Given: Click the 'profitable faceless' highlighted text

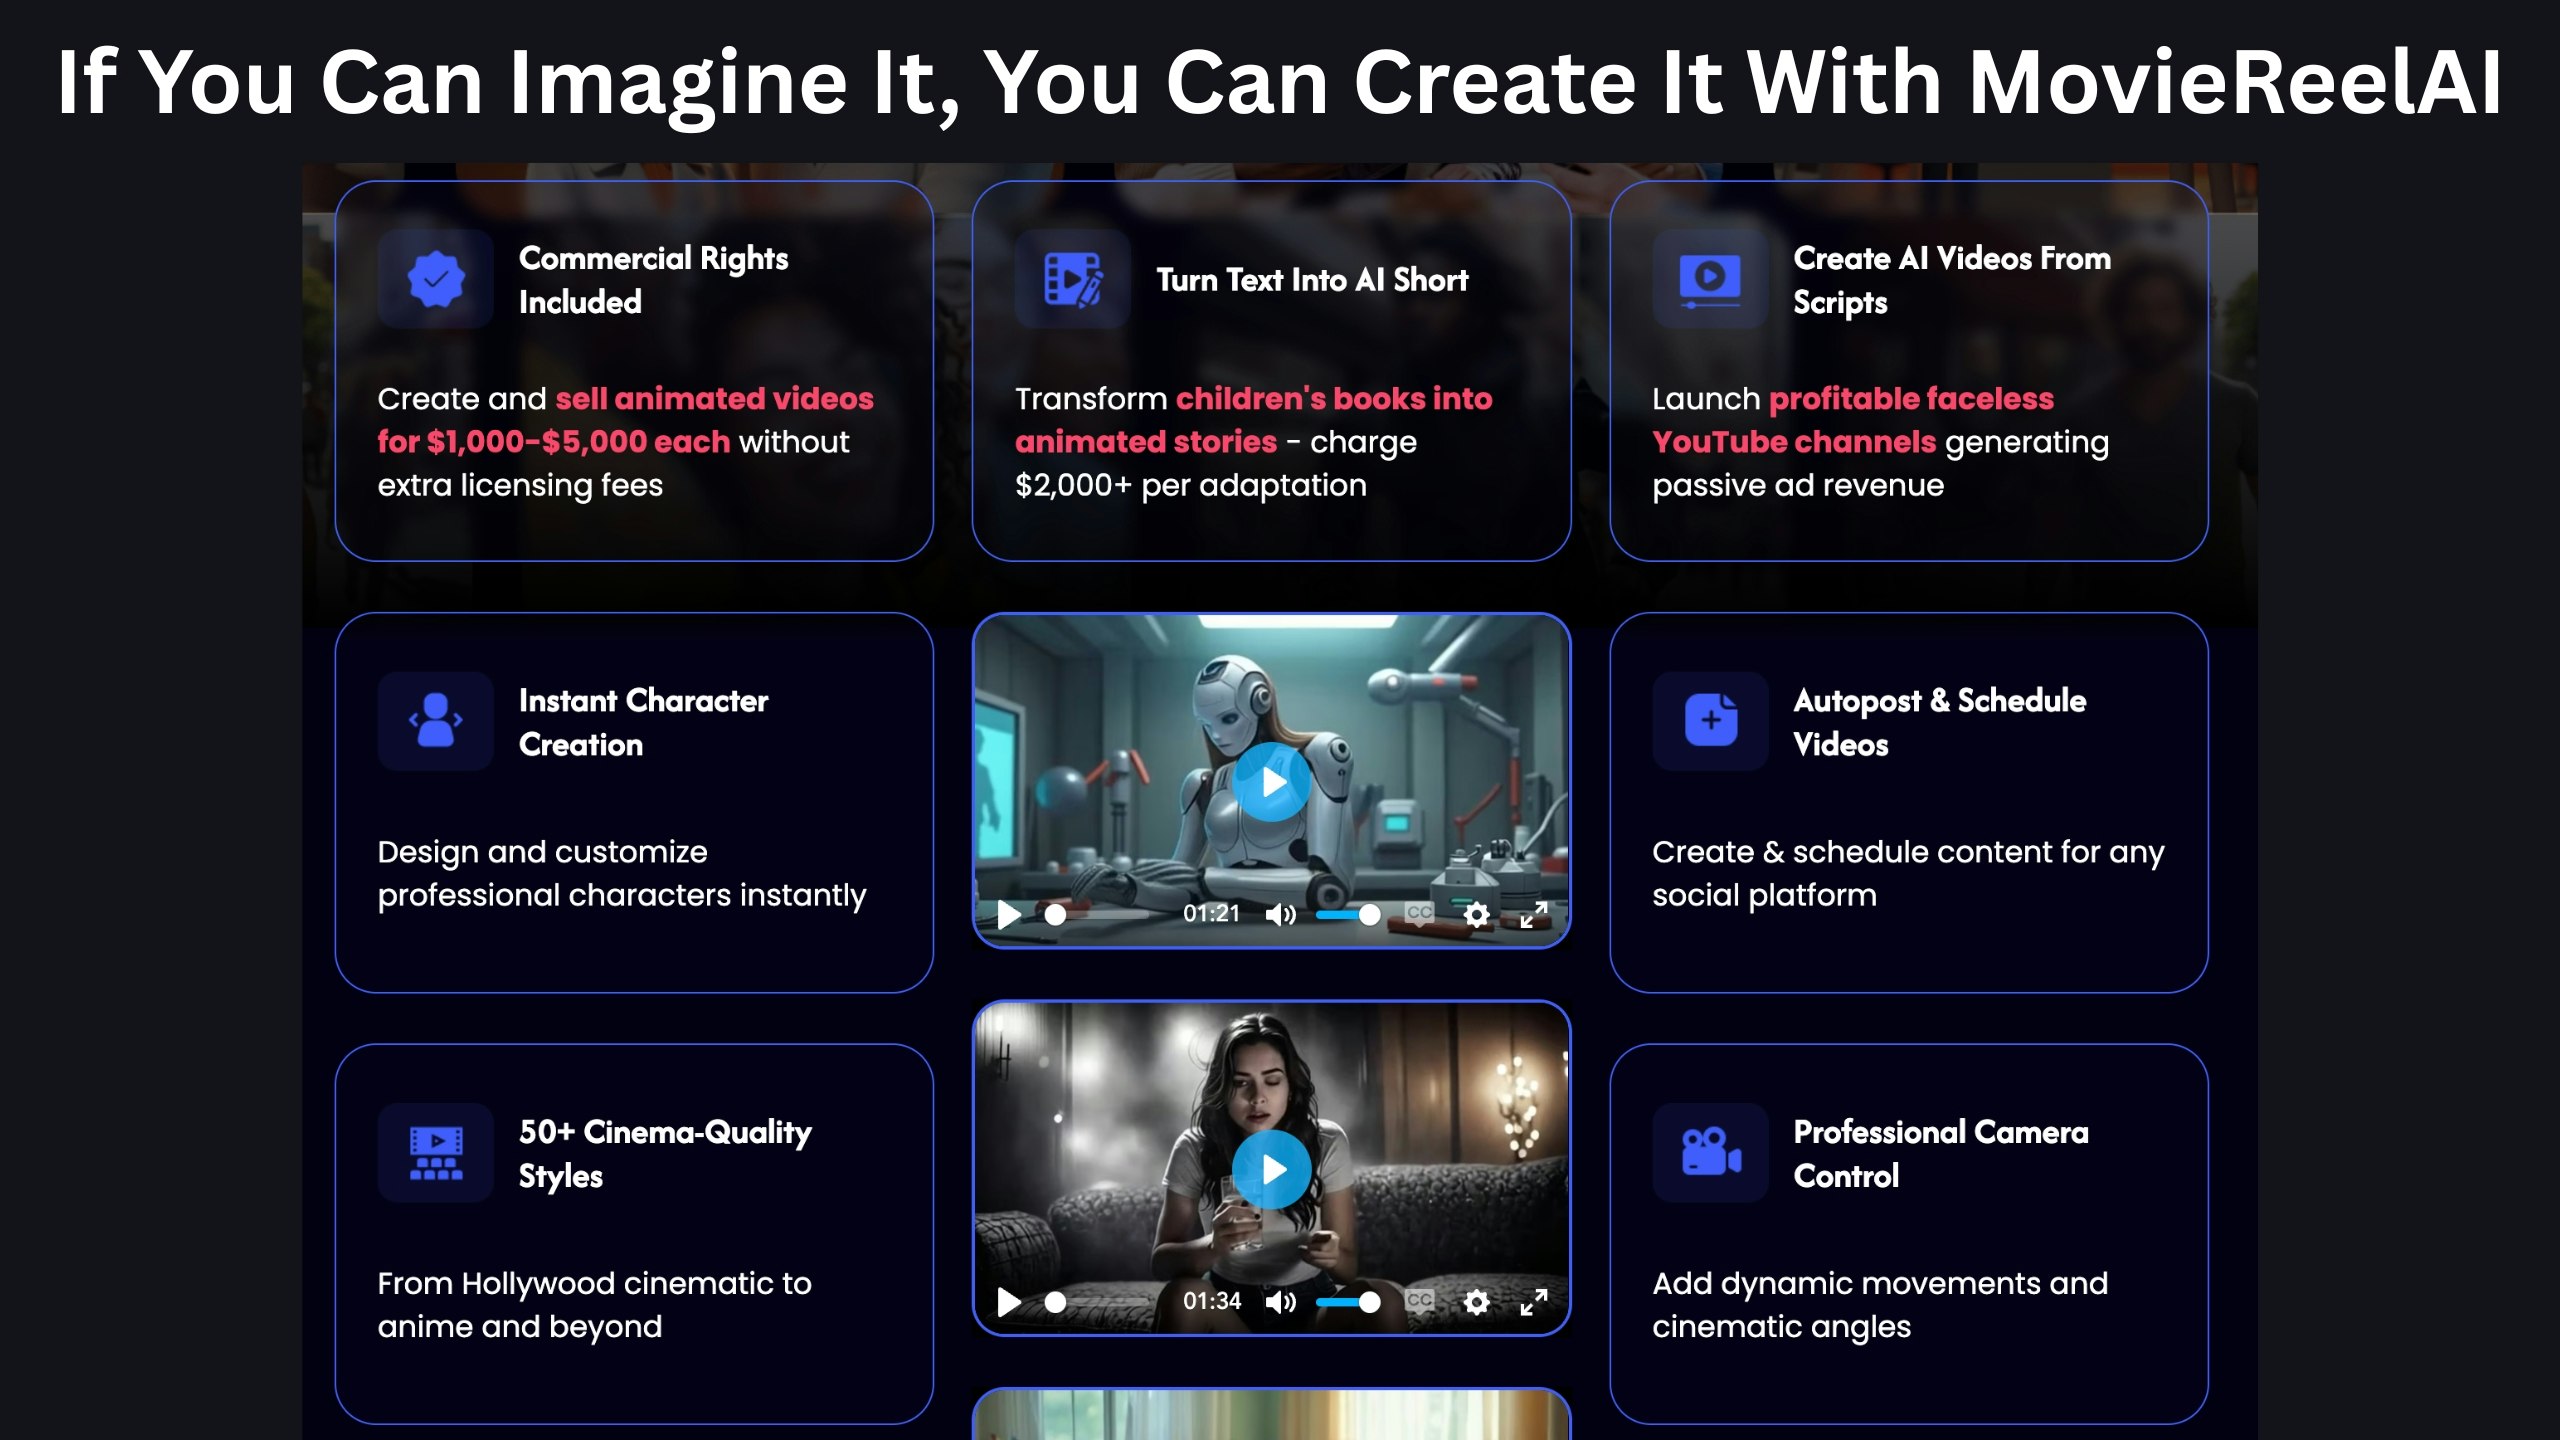Looking at the screenshot, I should (x=1911, y=399).
